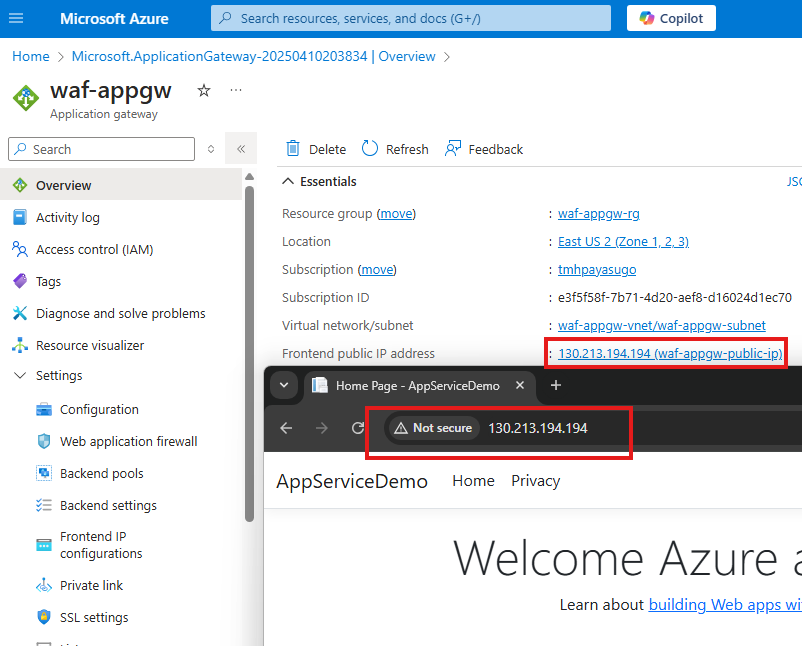Open tmhpayasugo subscription link
Image resolution: width=802 pixels, height=646 pixels.
coord(597,270)
